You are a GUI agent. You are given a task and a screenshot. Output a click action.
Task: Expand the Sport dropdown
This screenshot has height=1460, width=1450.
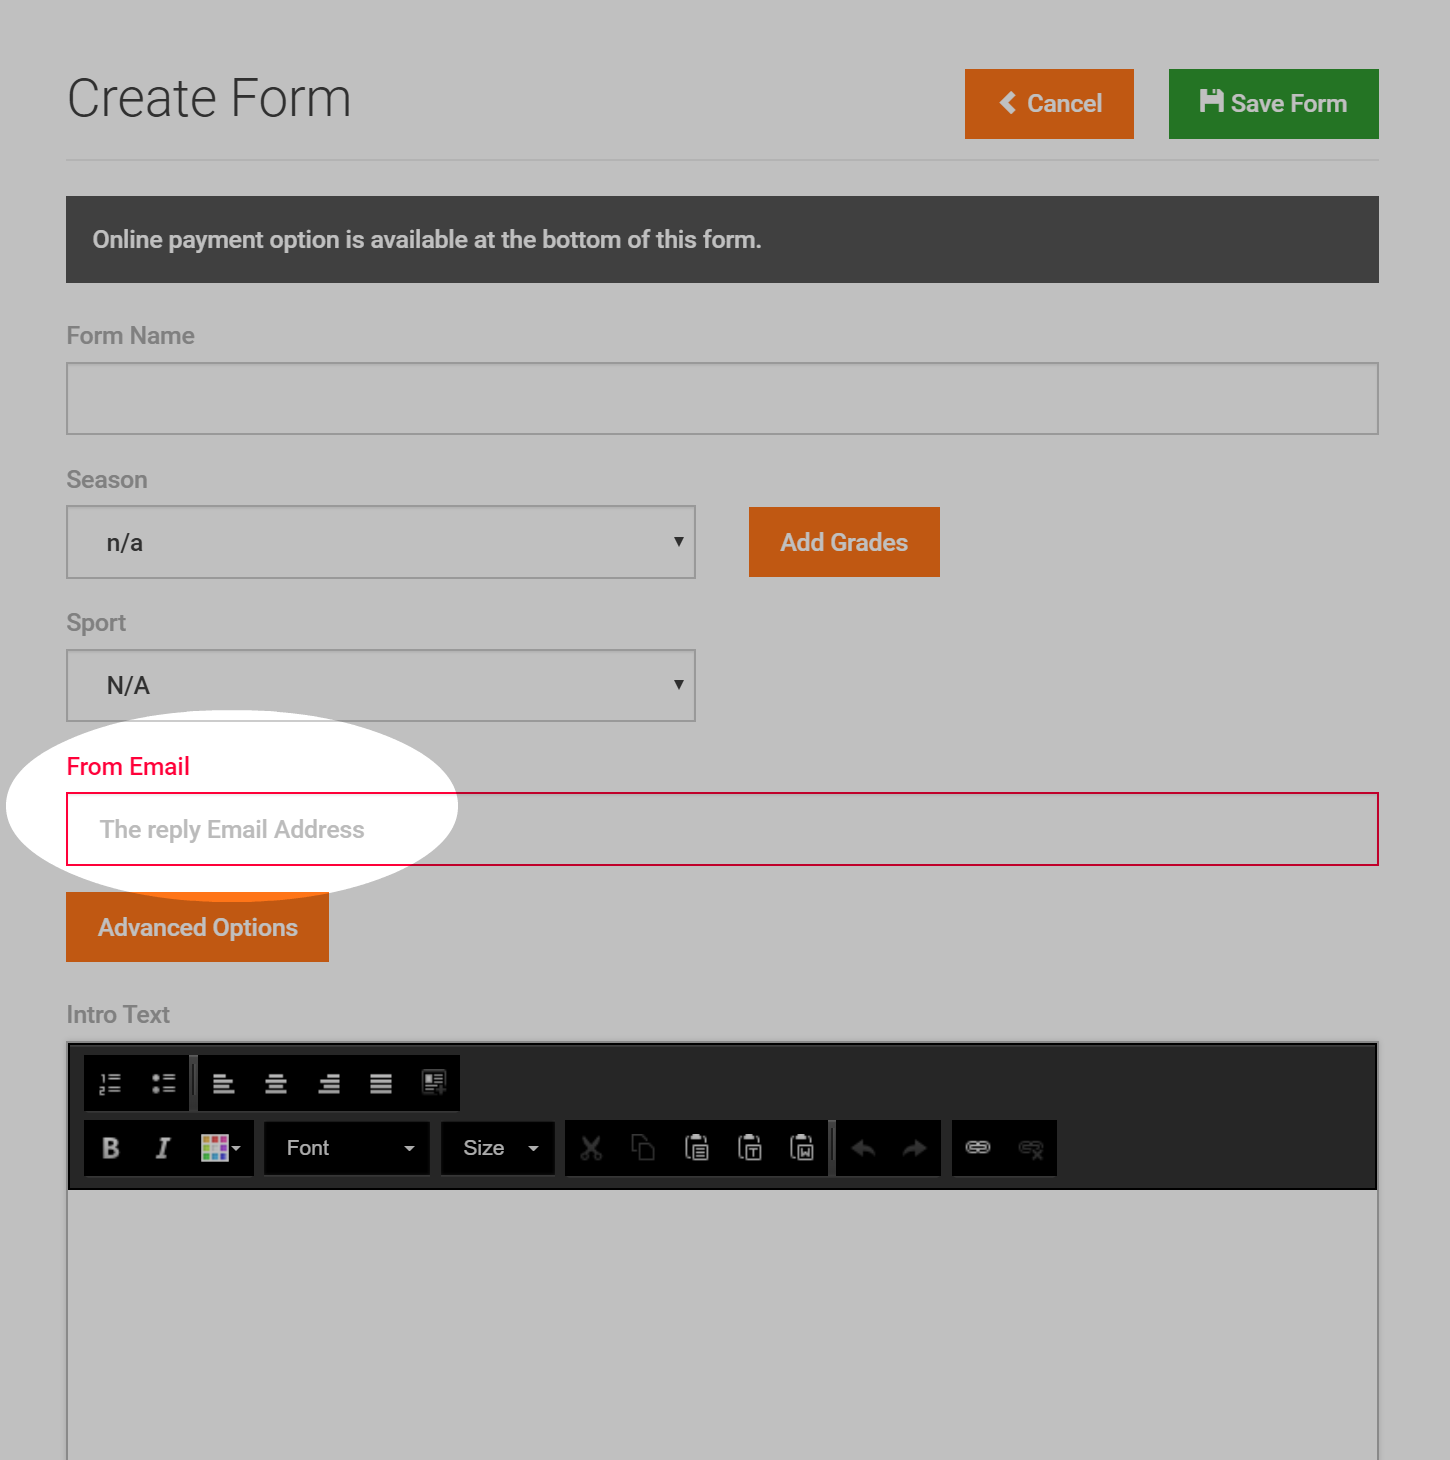[381, 686]
